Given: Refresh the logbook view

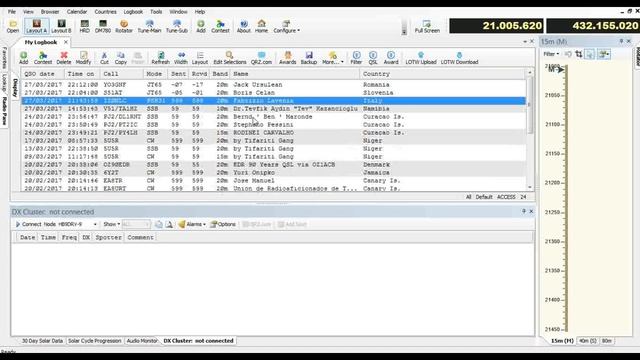Looking at the screenshot, I should coord(160,58).
